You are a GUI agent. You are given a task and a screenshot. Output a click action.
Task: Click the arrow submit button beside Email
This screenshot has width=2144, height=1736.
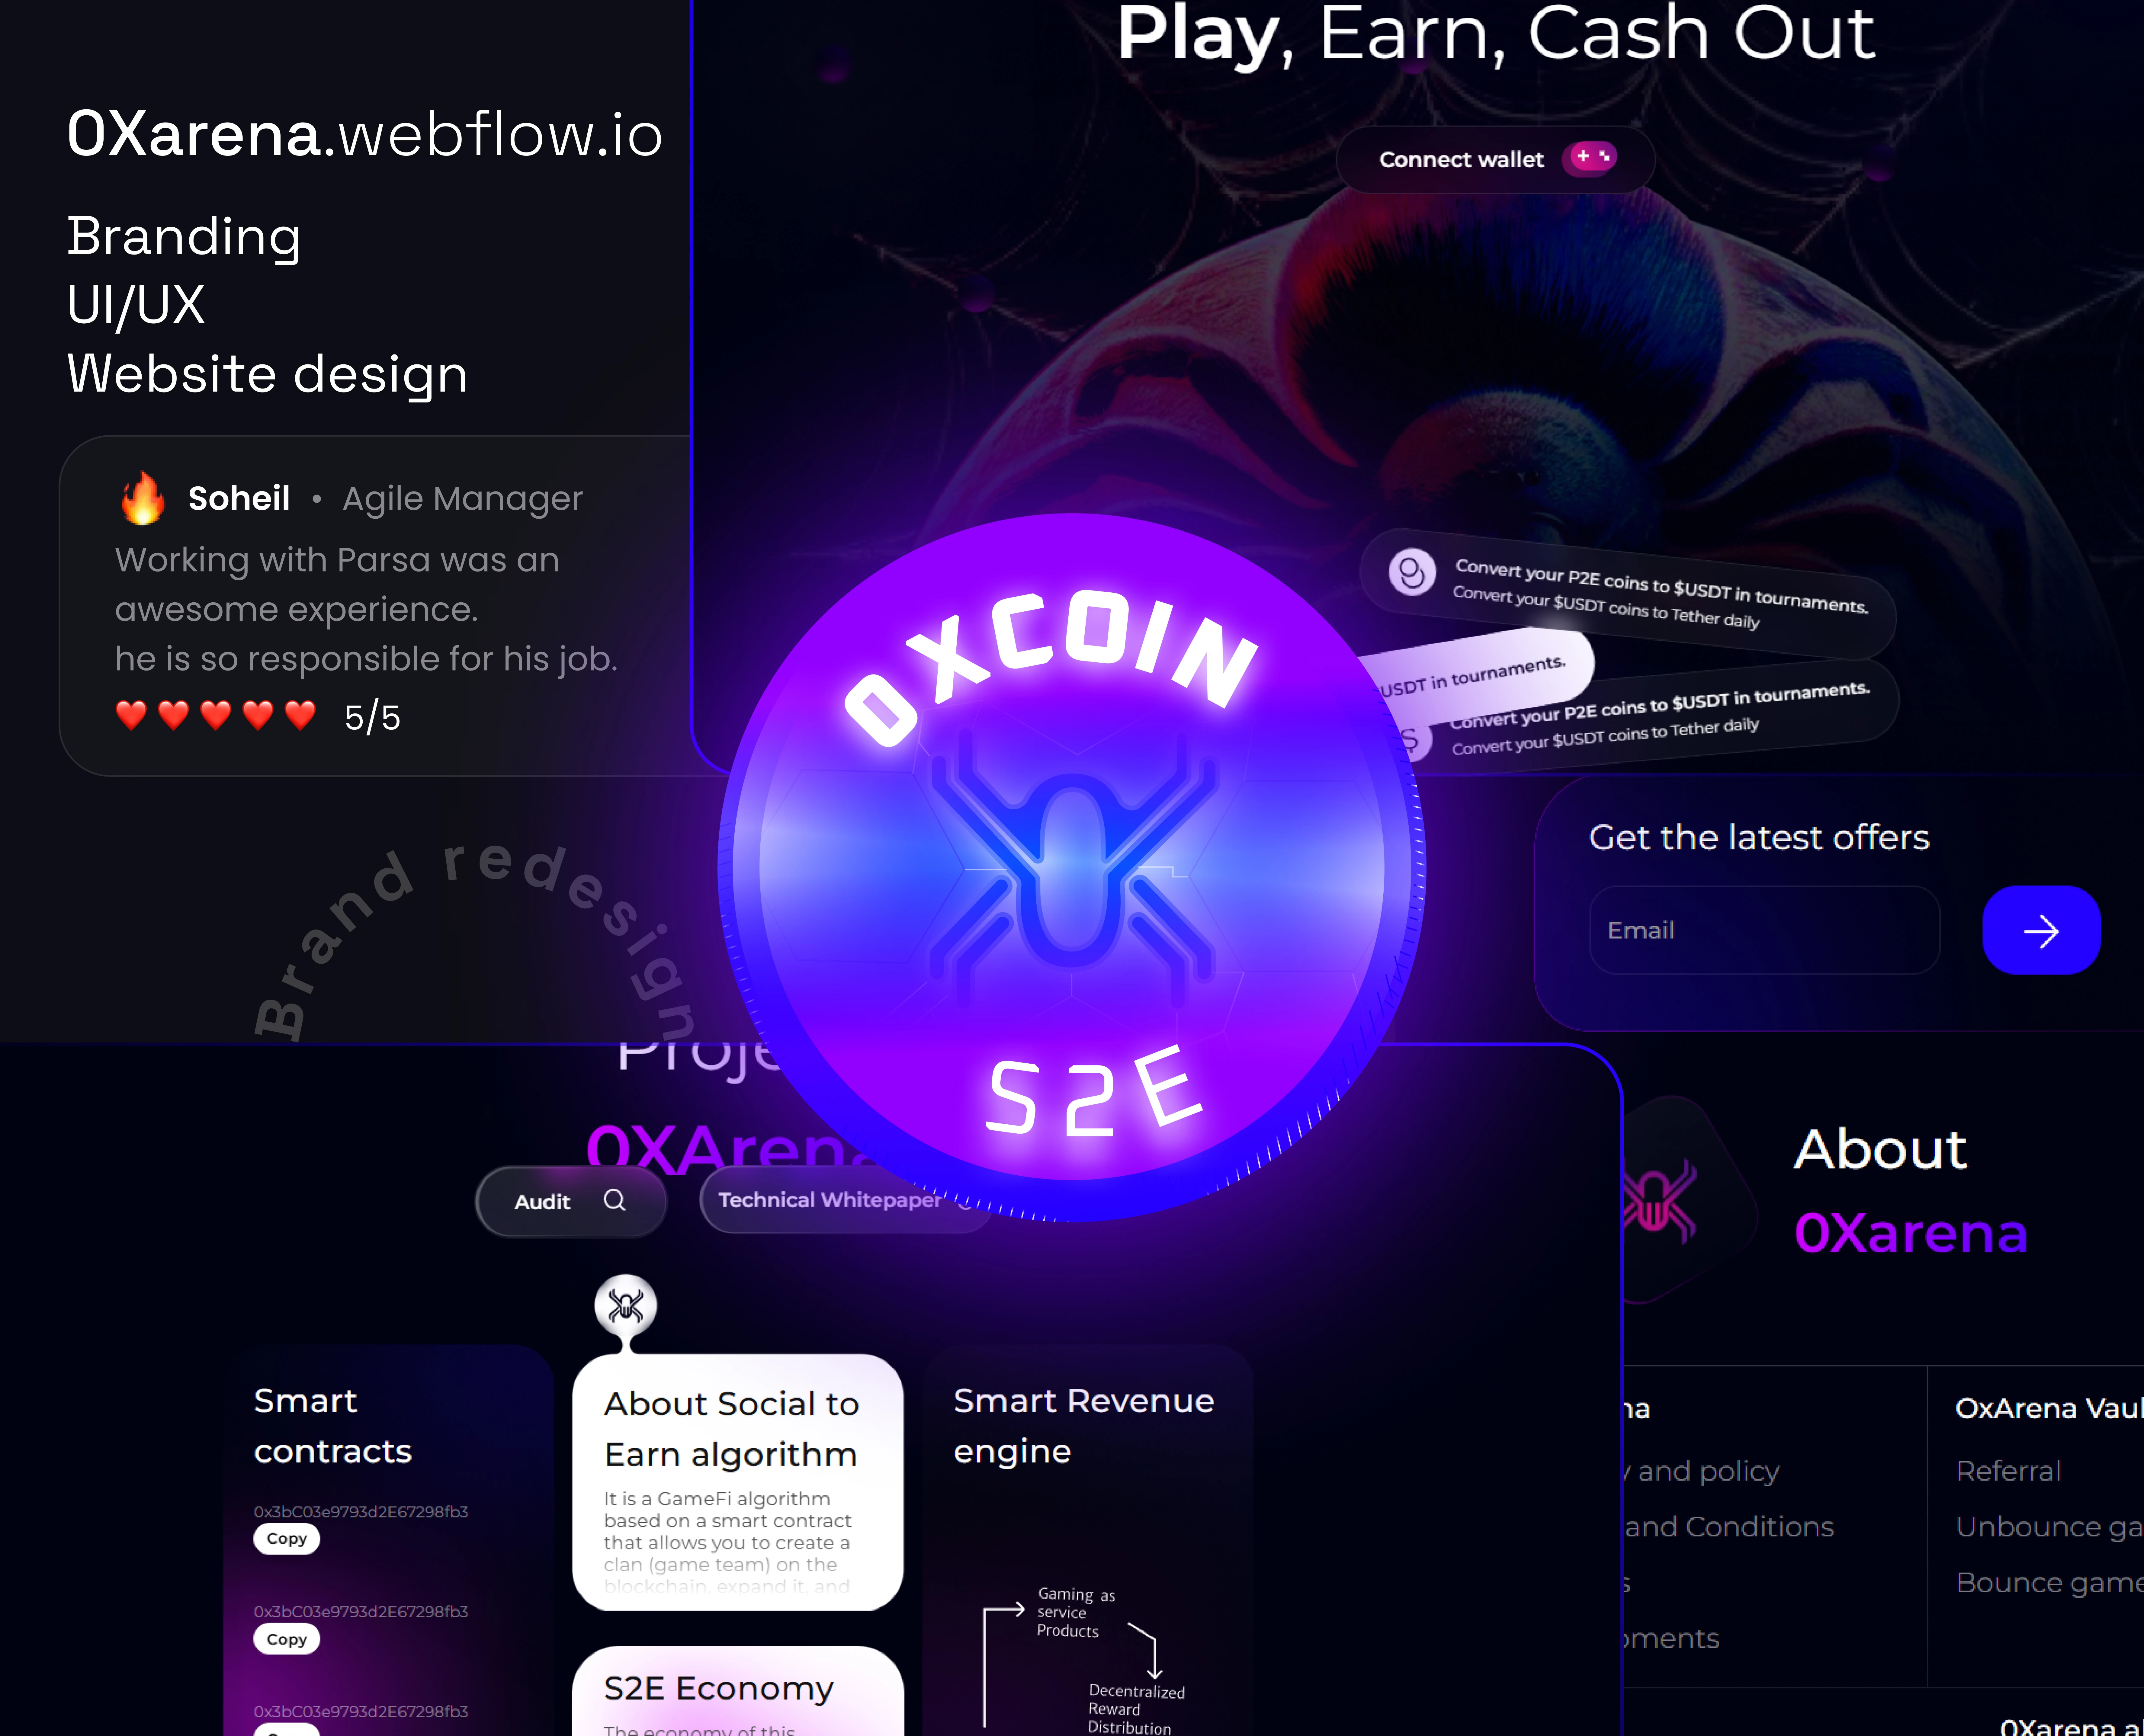[x=2041, y=930]
